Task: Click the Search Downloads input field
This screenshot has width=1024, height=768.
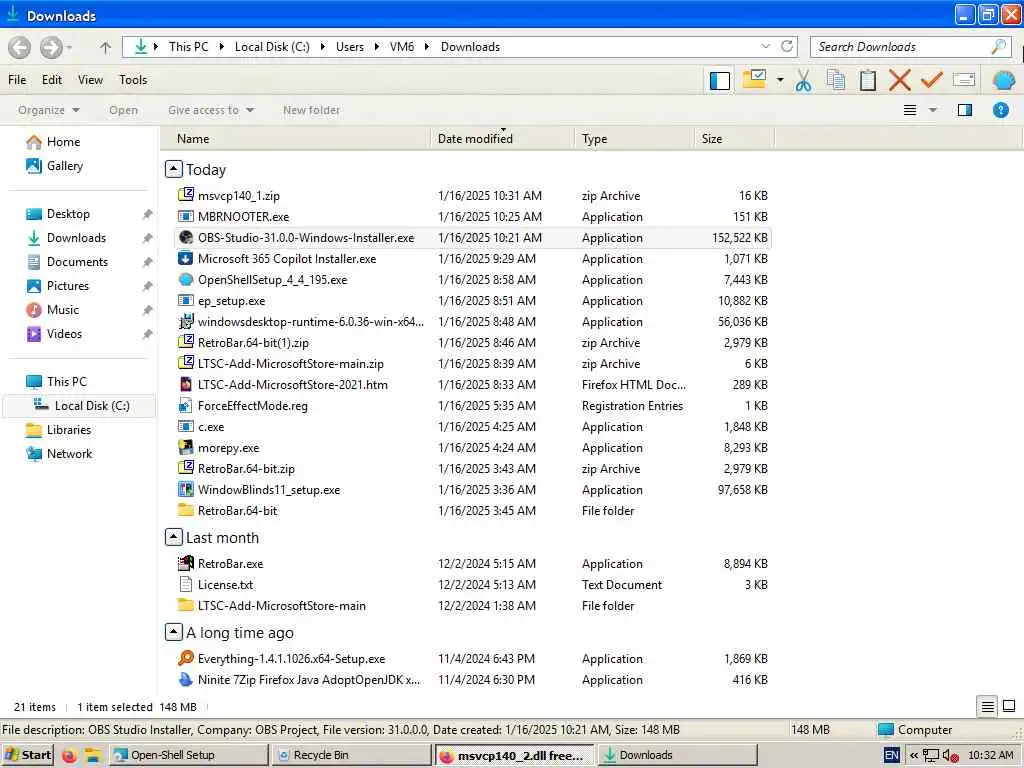Action: (x=901, y=46)
